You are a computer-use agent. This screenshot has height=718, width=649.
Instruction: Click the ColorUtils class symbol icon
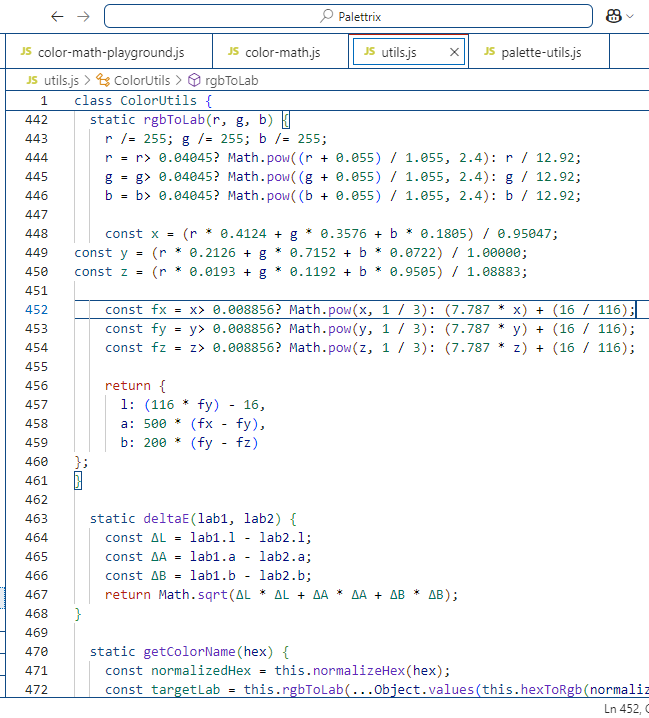click(x=103, y=81)
